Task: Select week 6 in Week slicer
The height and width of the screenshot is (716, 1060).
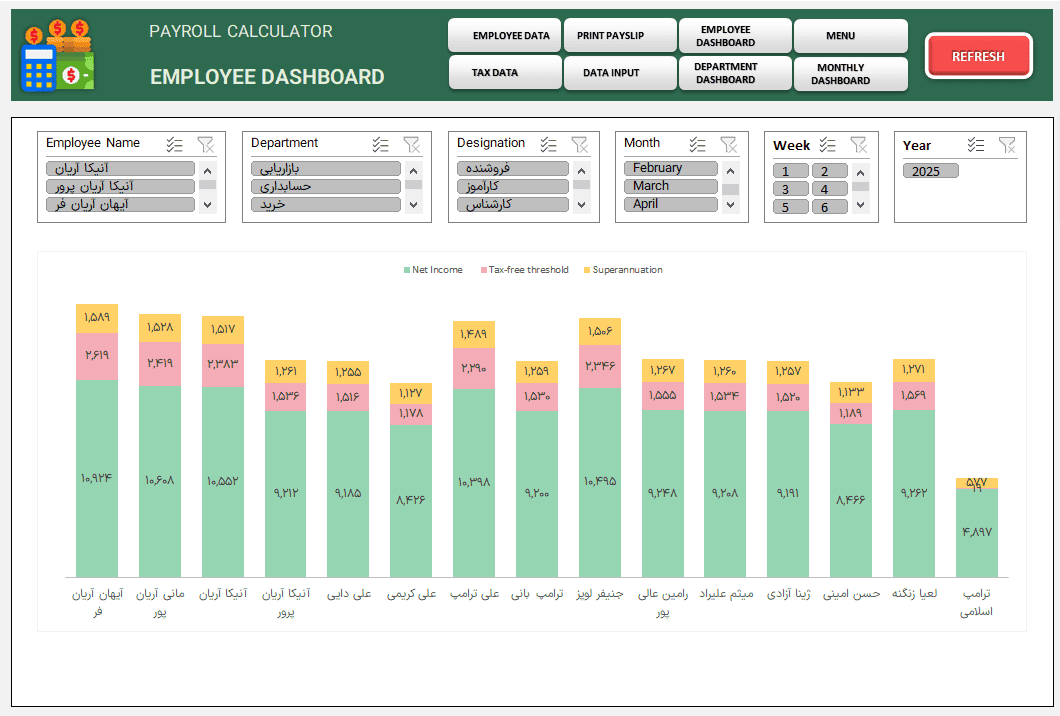Action: 829,207
